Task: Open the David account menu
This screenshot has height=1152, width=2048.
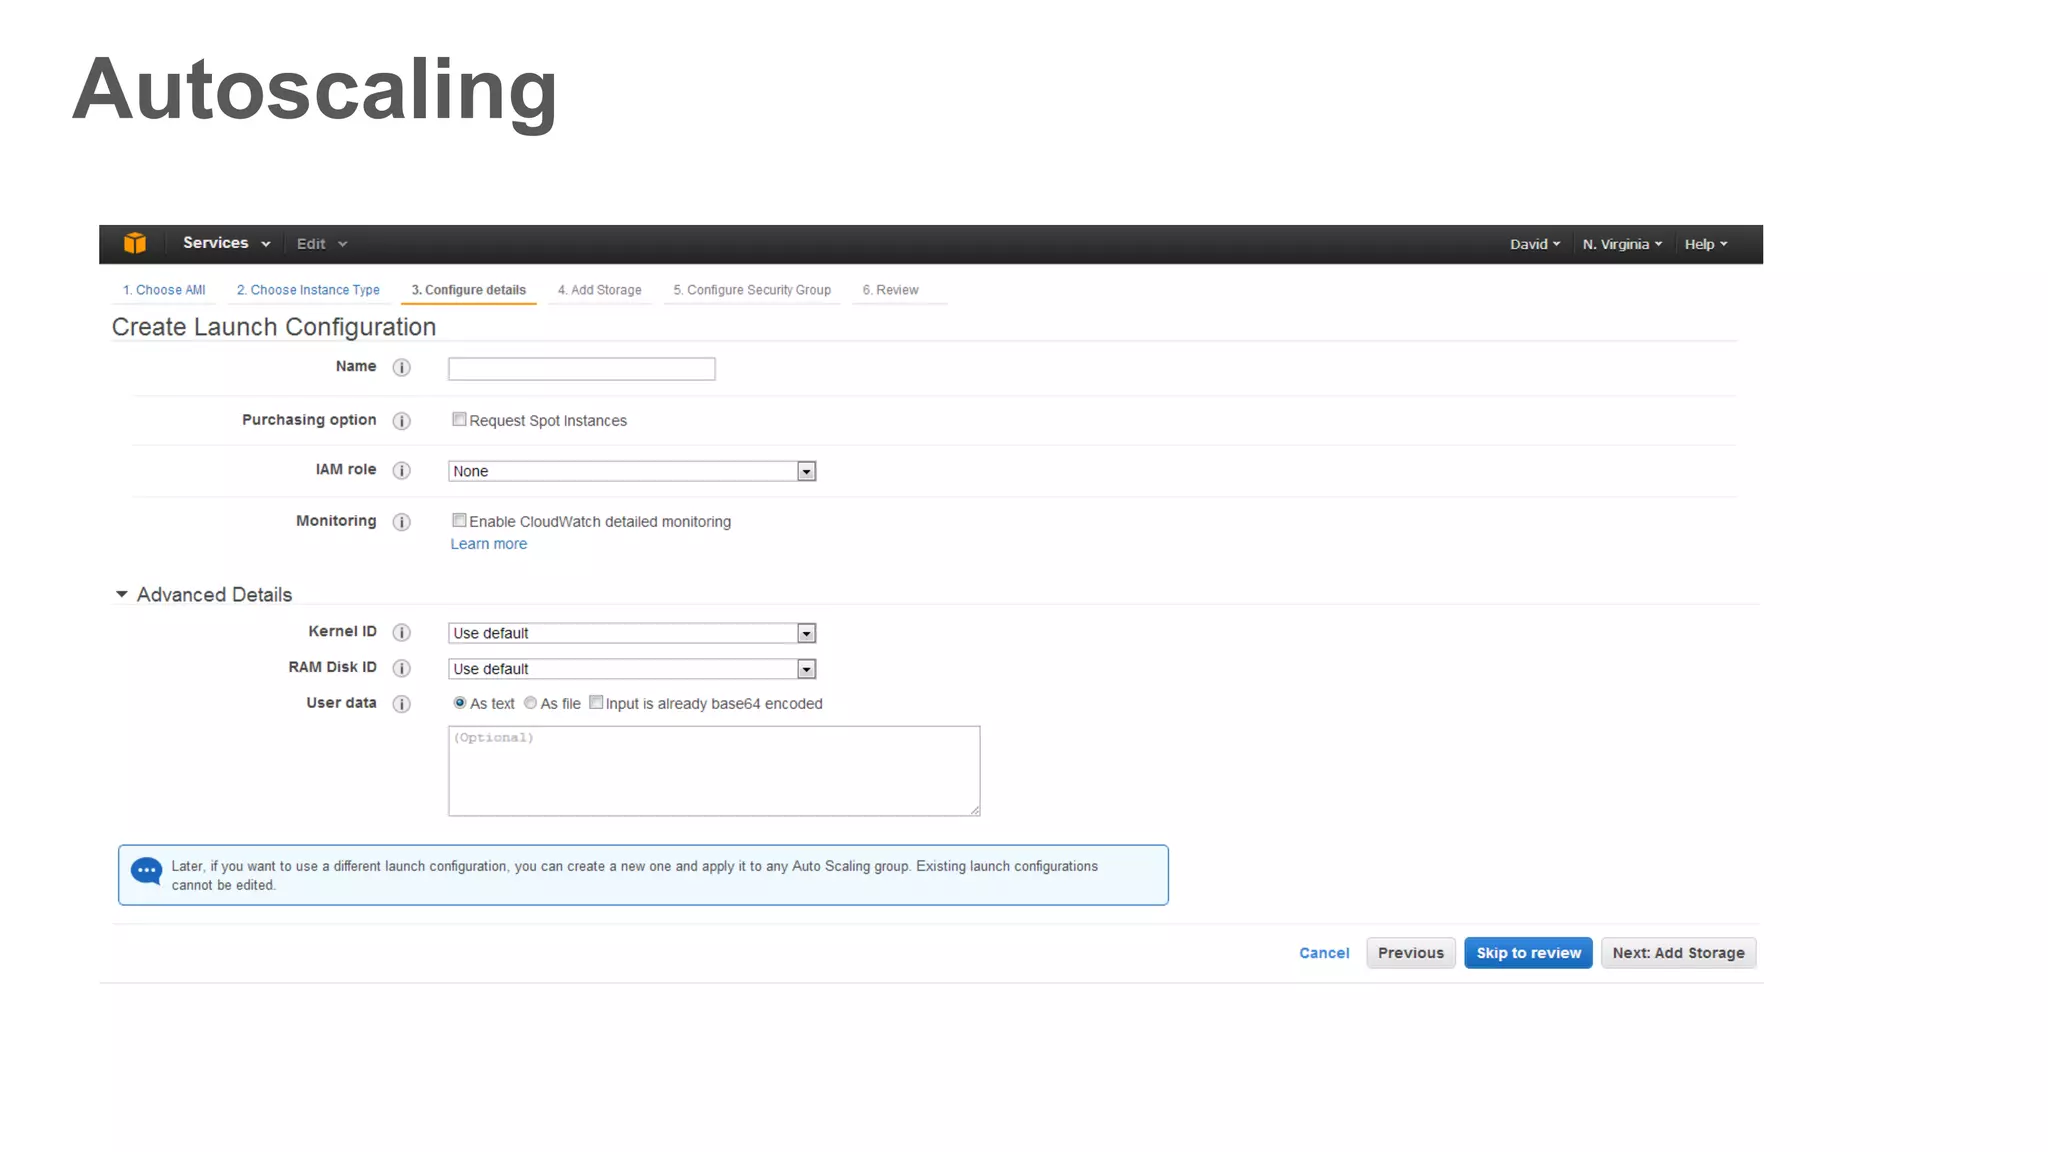Action: click(x=1535, y=244)
